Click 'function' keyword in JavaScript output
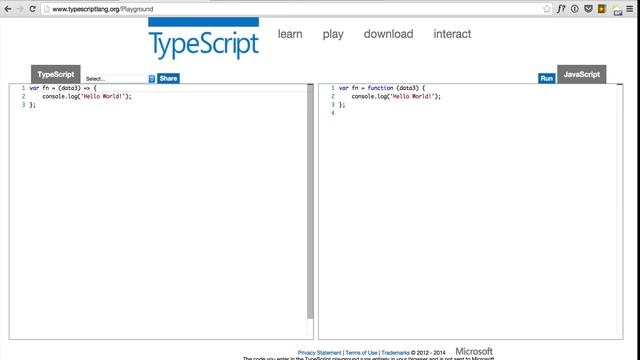This screenshot has height=360, width=640. pyautogui.click(x=380, y=88)
